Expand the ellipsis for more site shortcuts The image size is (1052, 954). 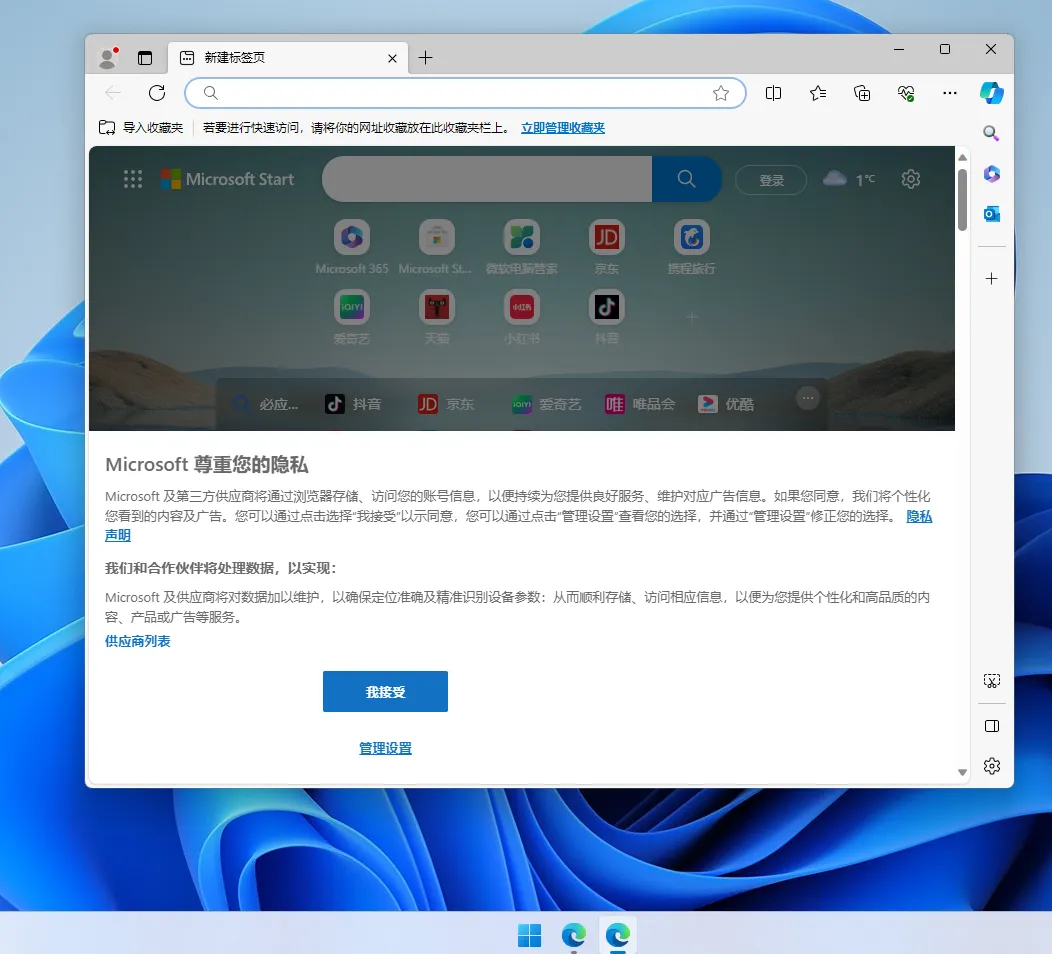[x=808, y=397]
